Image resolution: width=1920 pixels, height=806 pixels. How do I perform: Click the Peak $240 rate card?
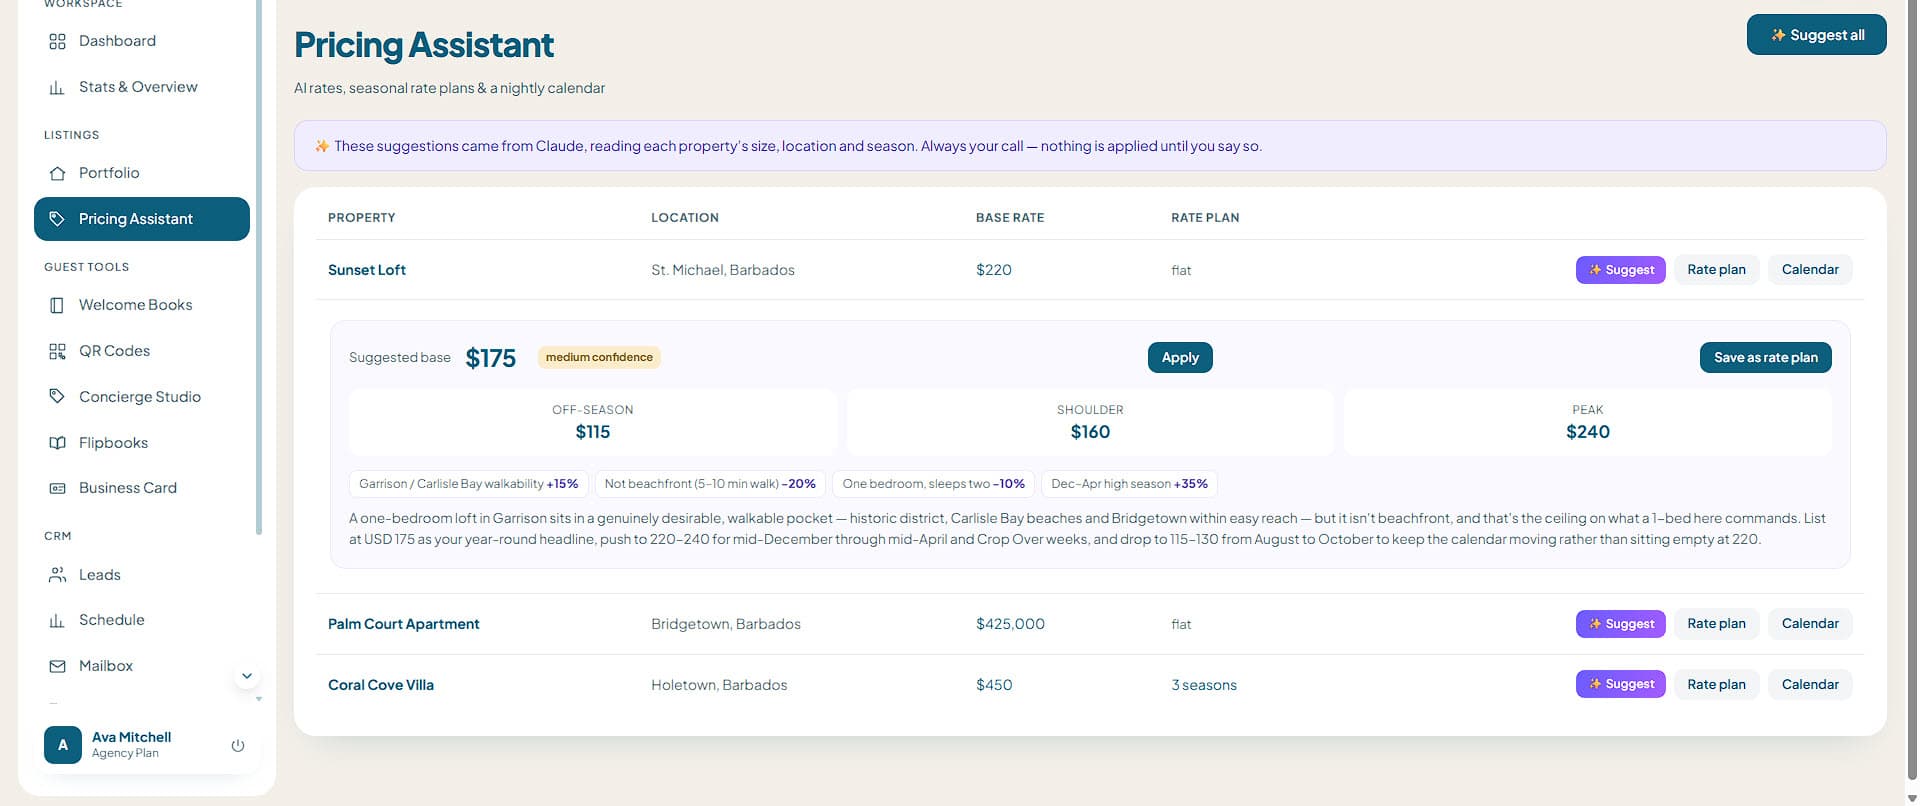(1588, 423)
